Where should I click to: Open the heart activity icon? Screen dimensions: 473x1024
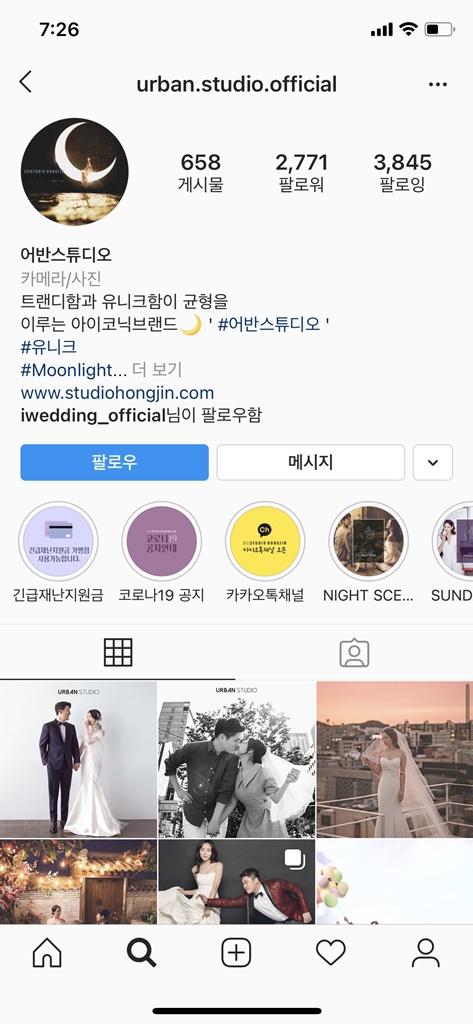(331, 953)
